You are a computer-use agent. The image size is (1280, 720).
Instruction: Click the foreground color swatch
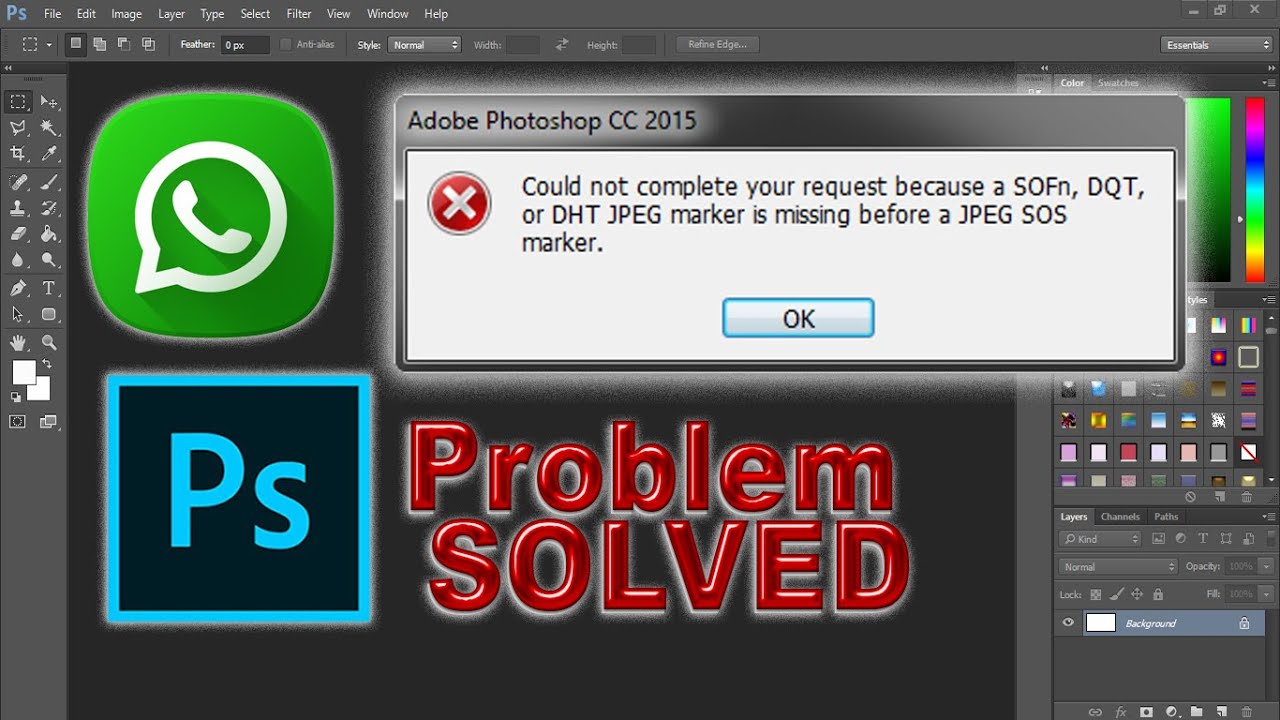(23, 372)
